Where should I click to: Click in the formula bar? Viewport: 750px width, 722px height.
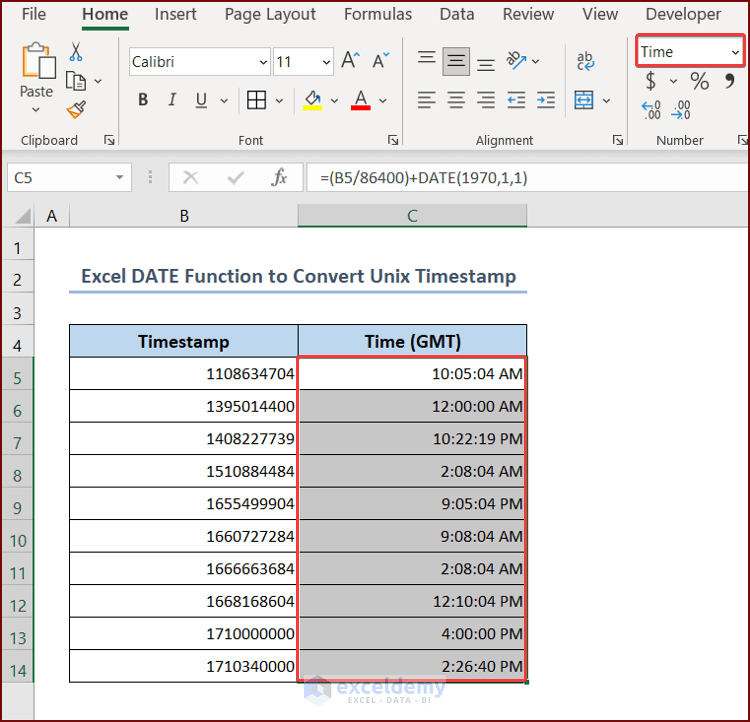[528, 178]
